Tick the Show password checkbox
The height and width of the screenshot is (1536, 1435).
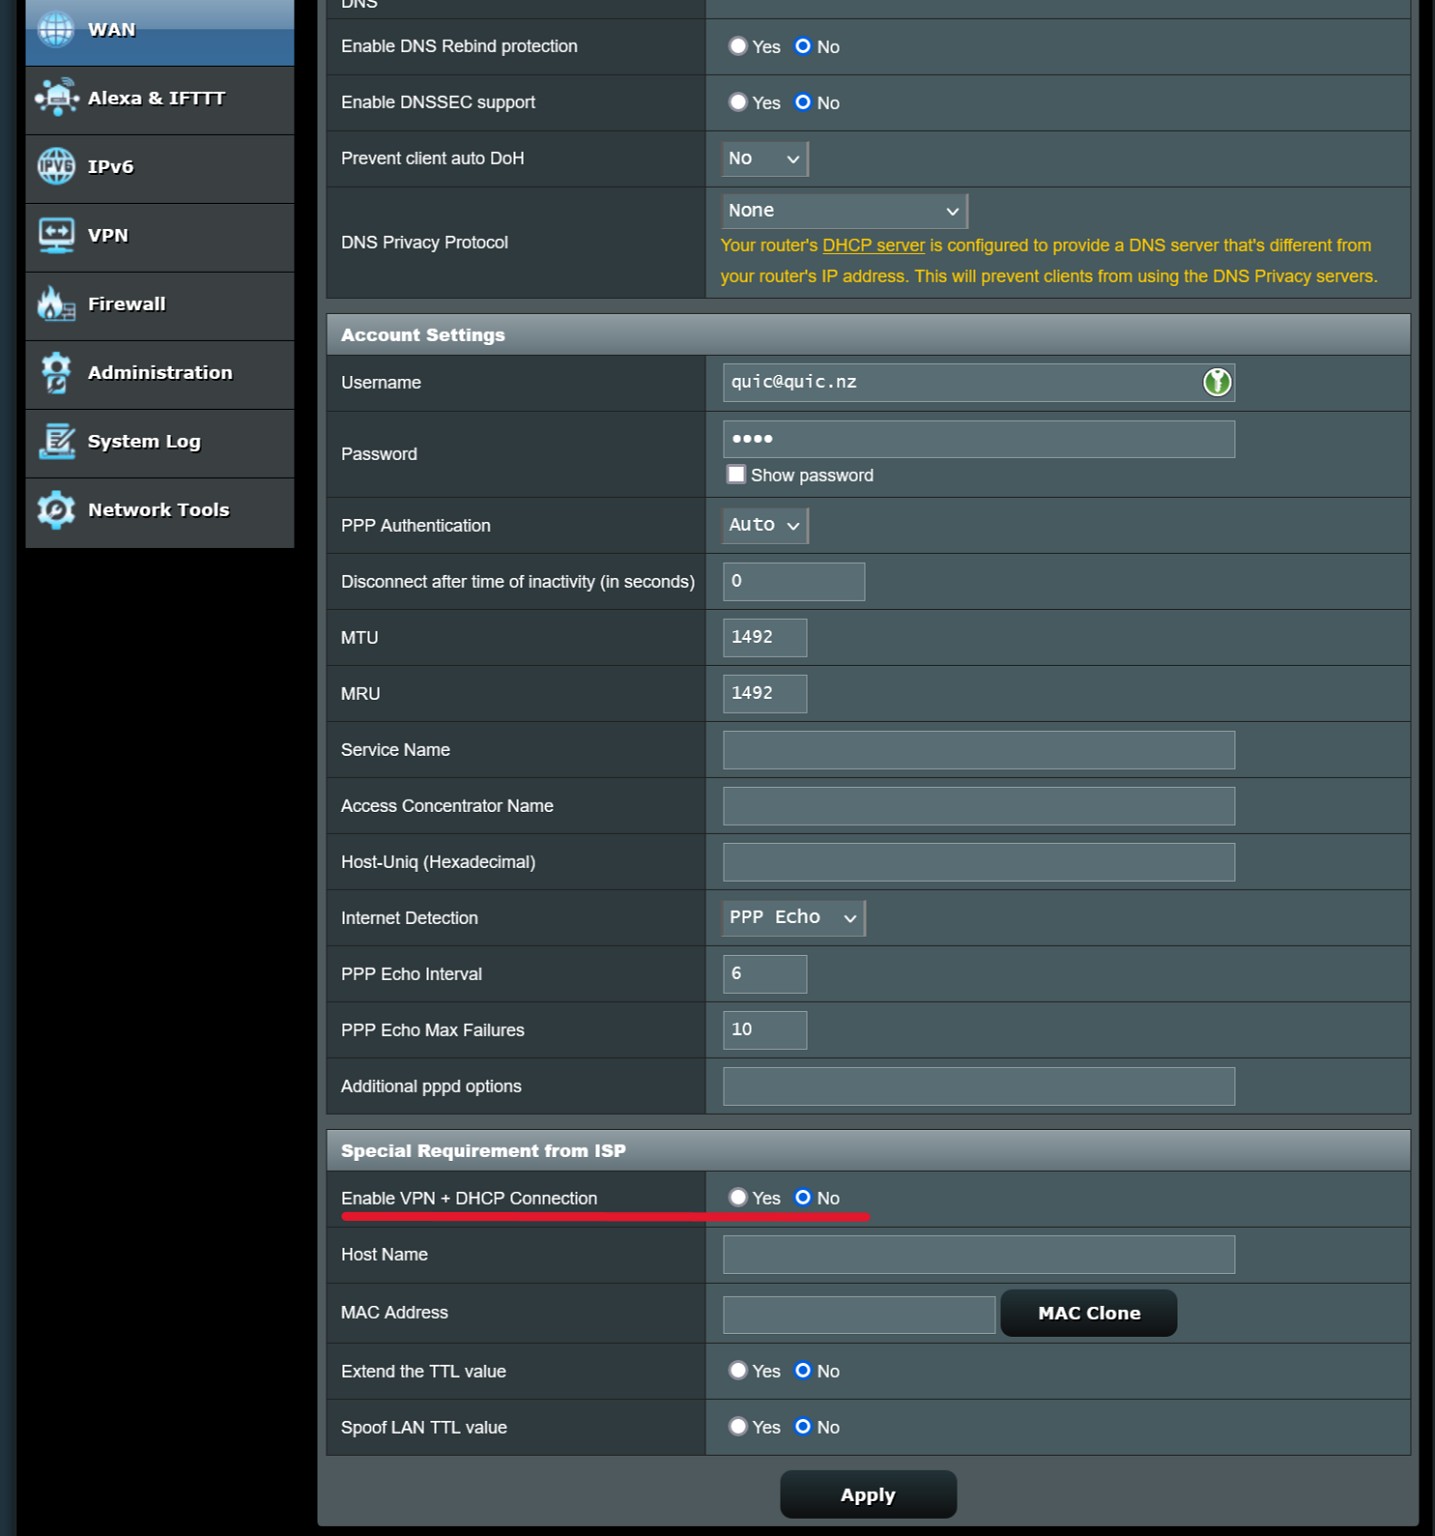[736, 475]
